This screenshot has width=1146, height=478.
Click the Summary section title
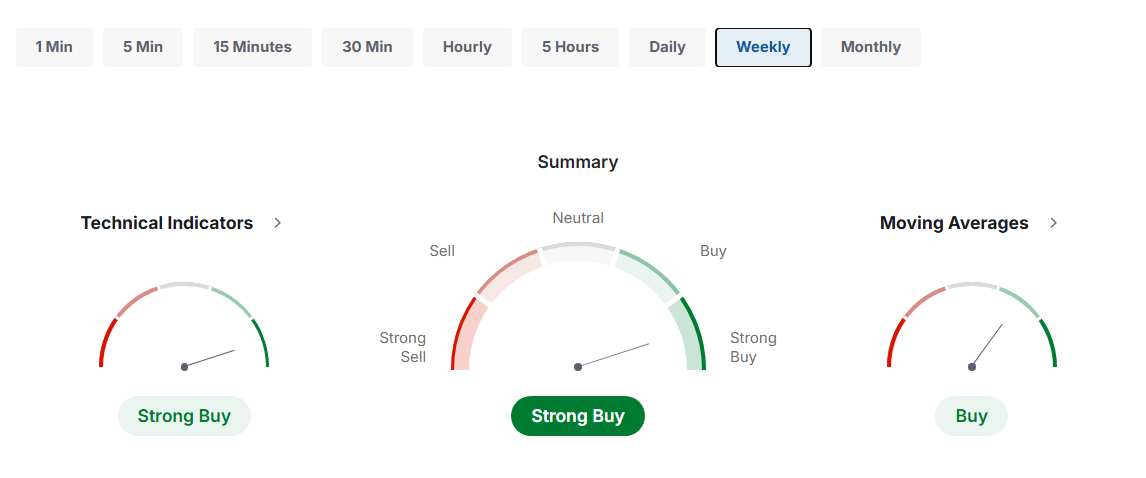578,162
